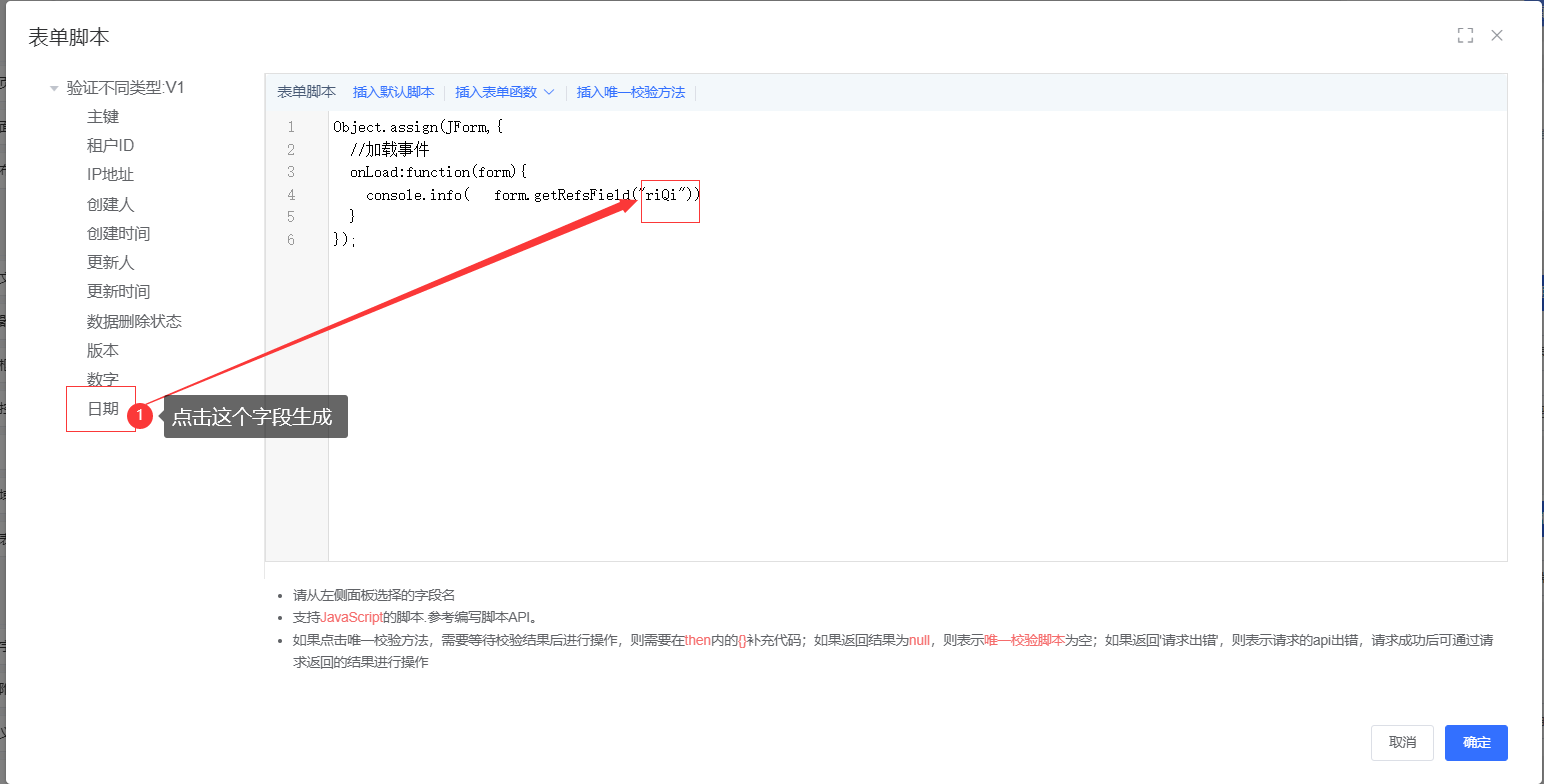Screen dimensions: 1544x784
Task: Select the 数据删除状态 field
Action: click(x=134, y=321)
